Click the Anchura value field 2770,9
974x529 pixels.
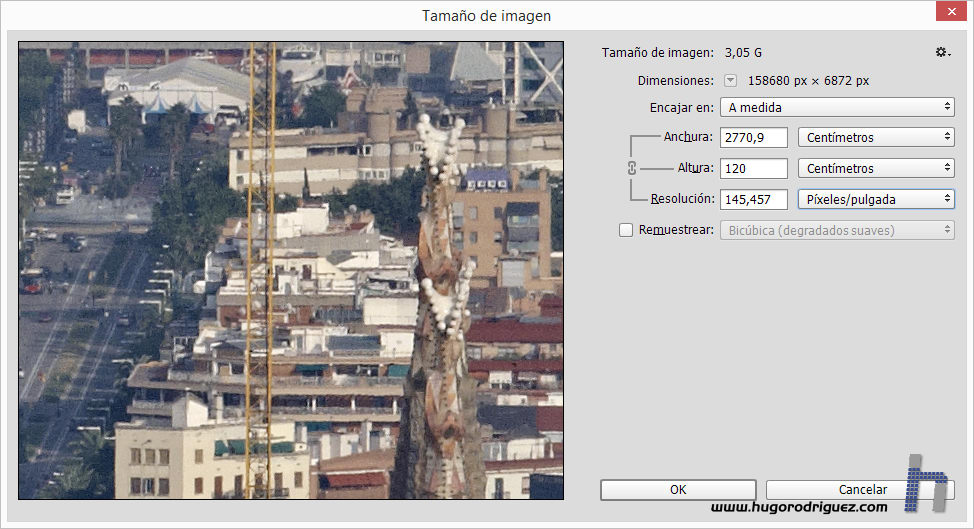click(x=753, y=137)
